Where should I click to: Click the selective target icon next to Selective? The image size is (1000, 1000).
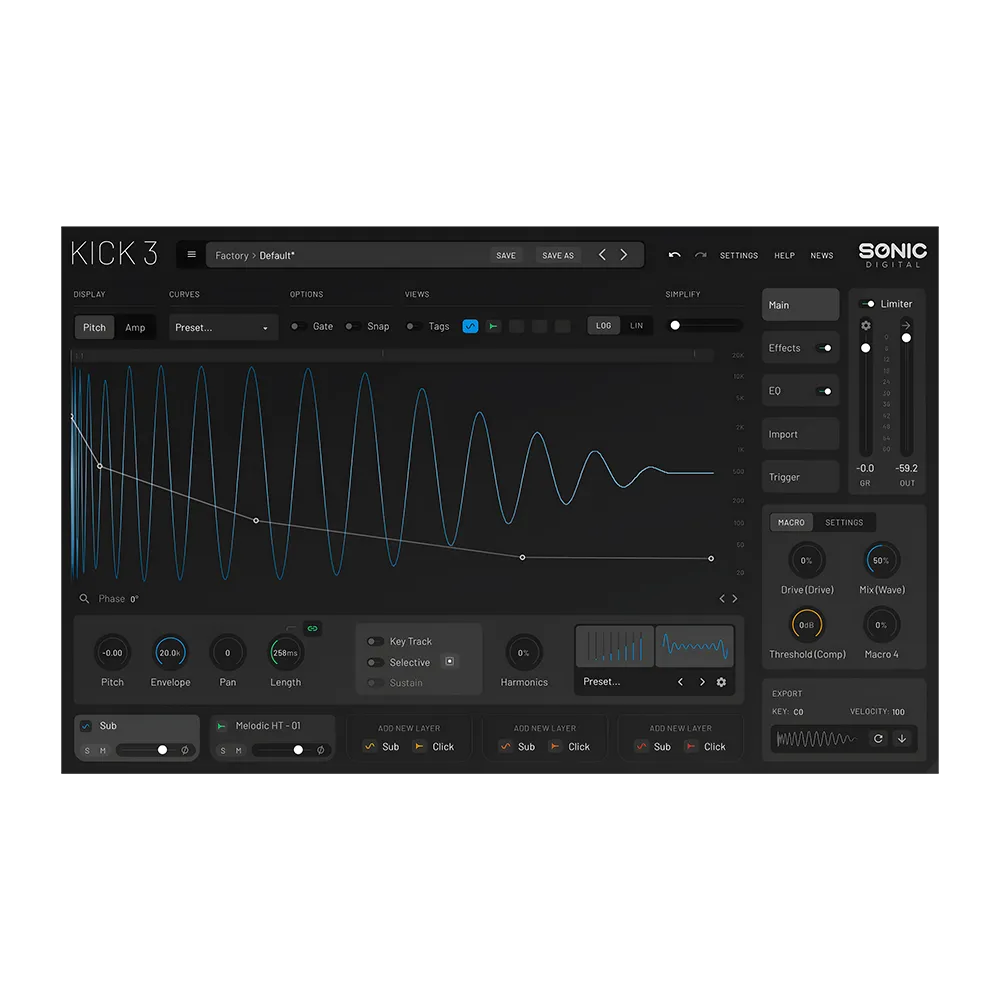pos(450,661)
